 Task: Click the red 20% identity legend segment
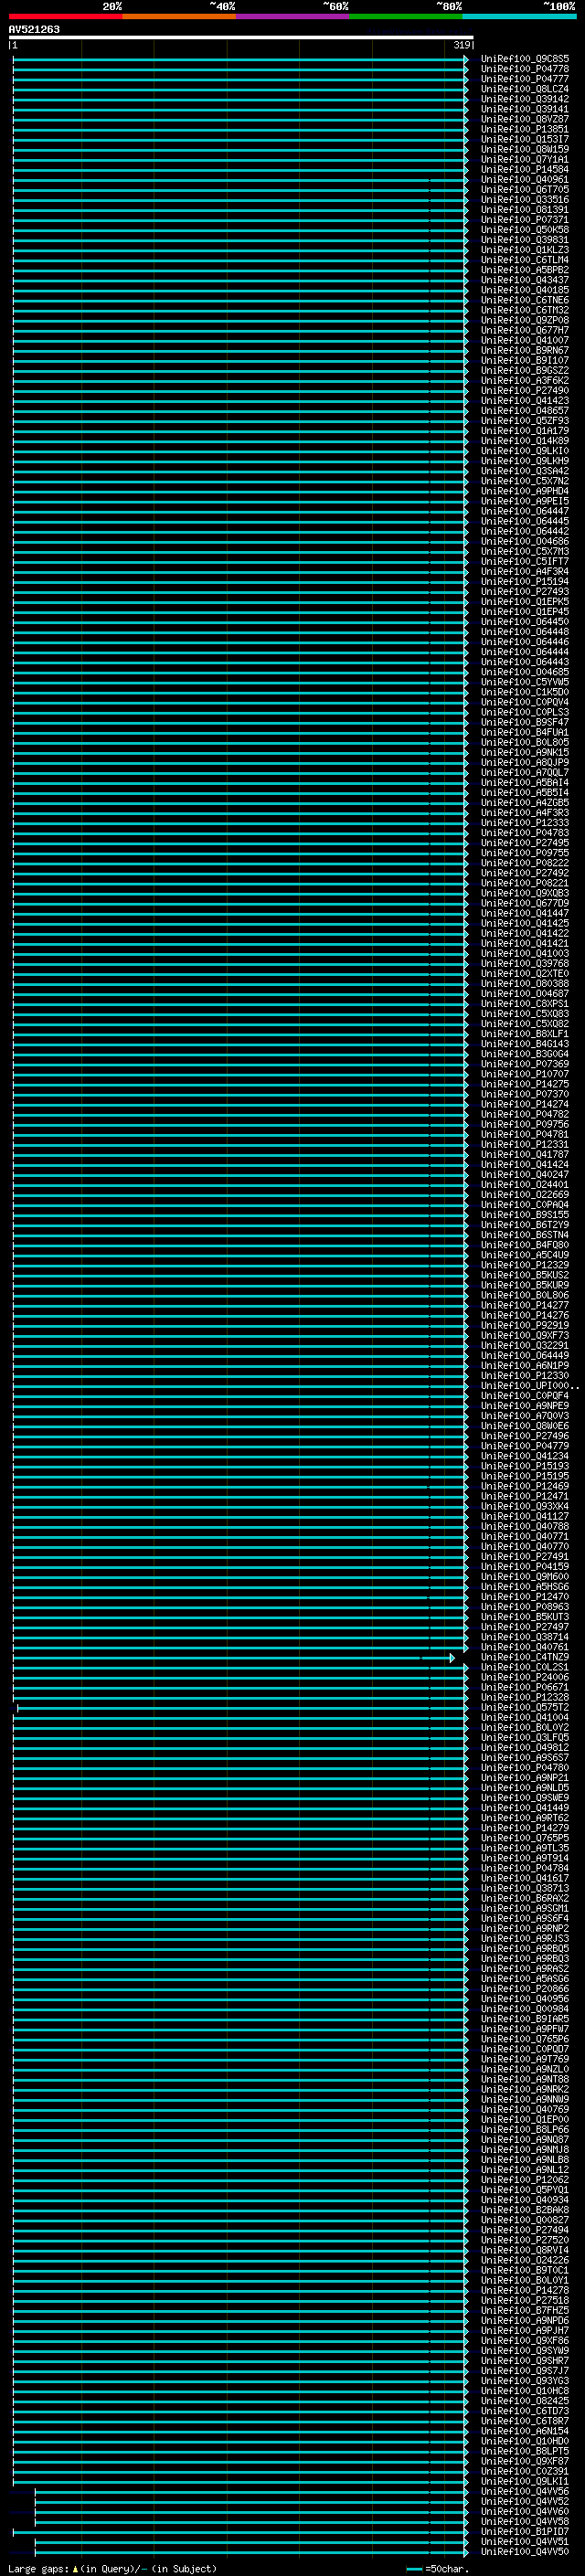65,16
